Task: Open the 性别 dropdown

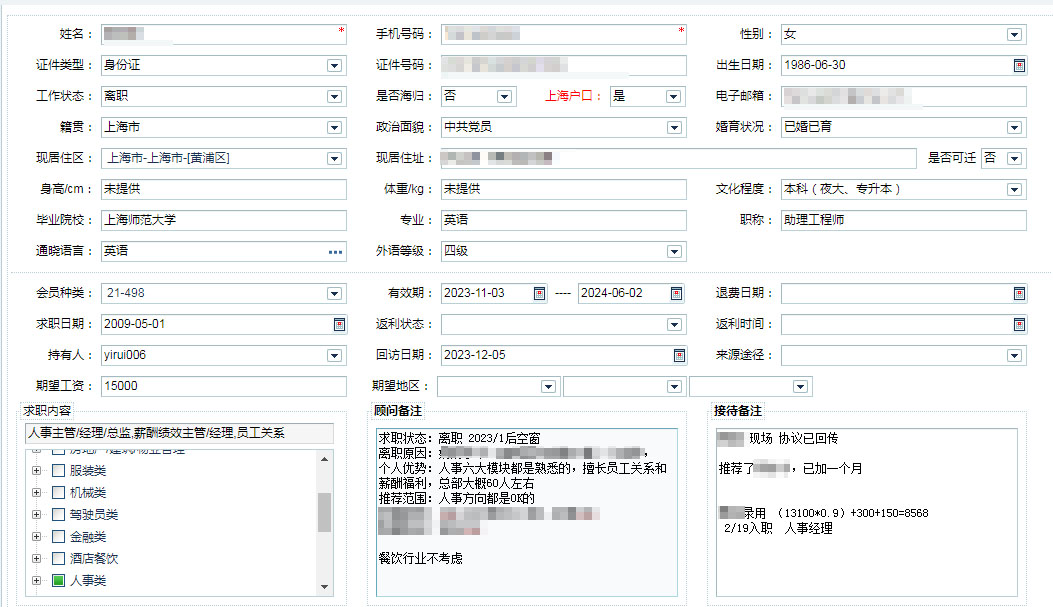Action: coord(1015,35)
